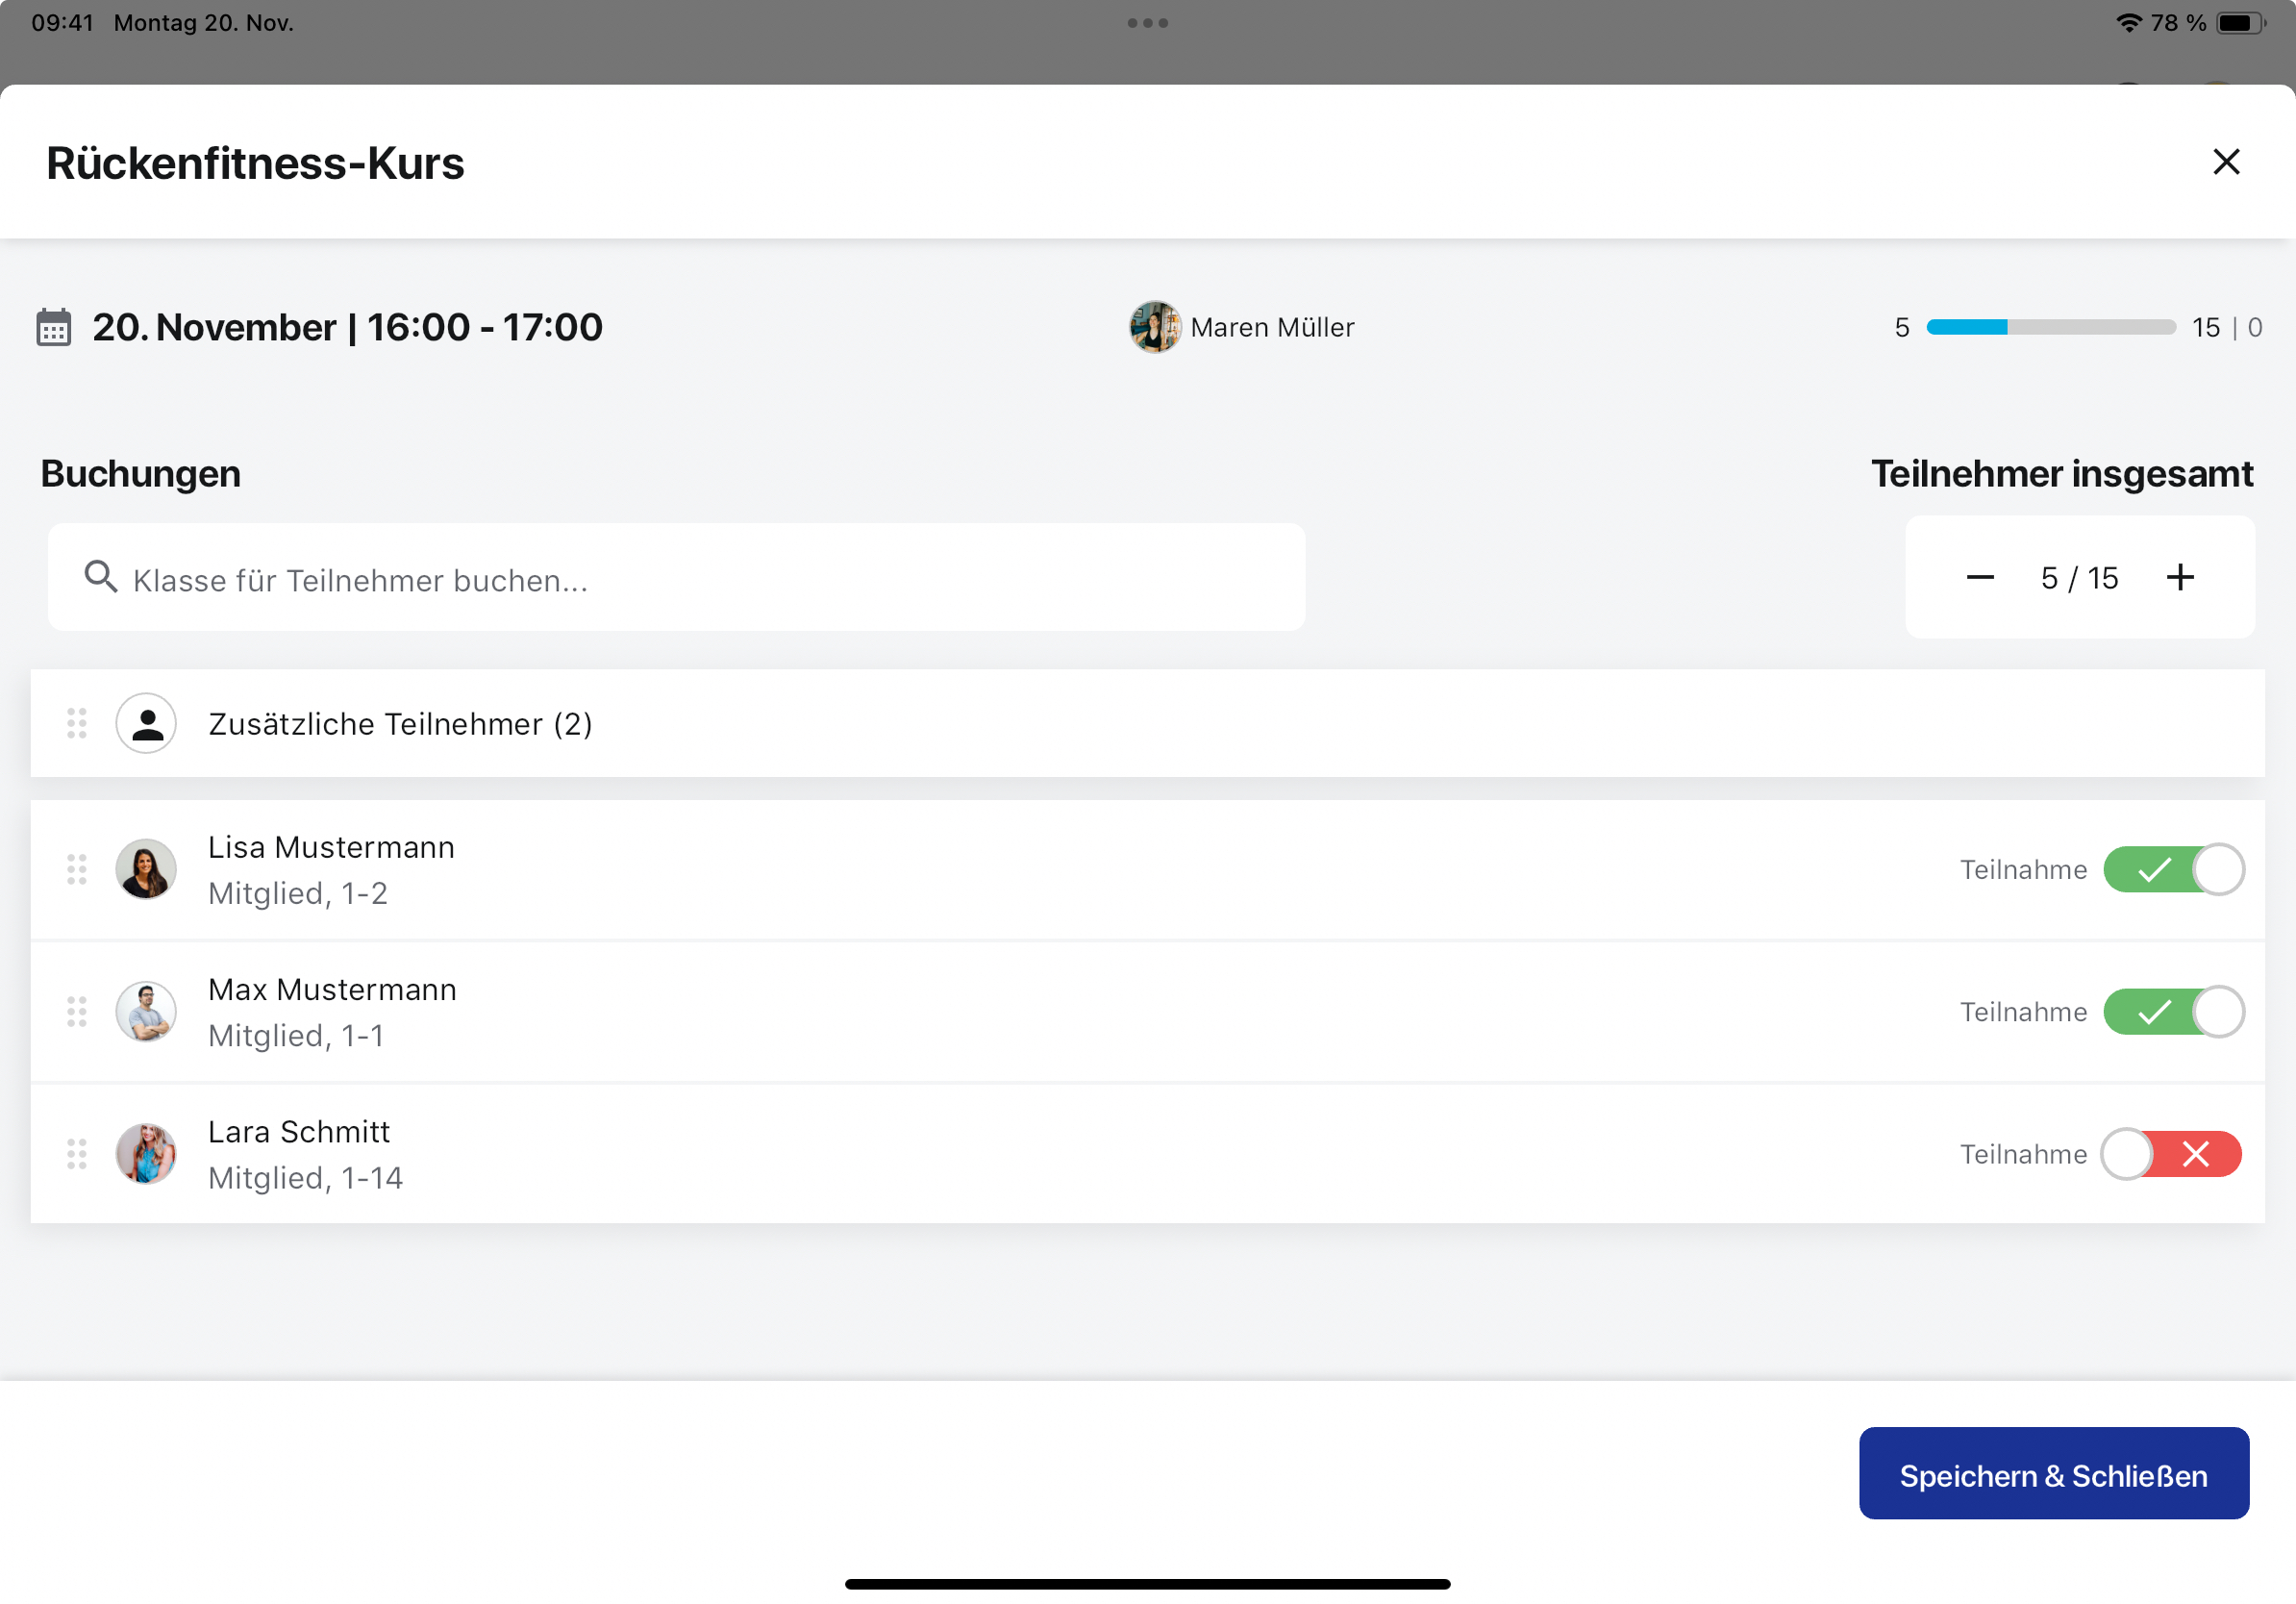Close the Rückenfitness-Kurs dialog

point(2225,162)
